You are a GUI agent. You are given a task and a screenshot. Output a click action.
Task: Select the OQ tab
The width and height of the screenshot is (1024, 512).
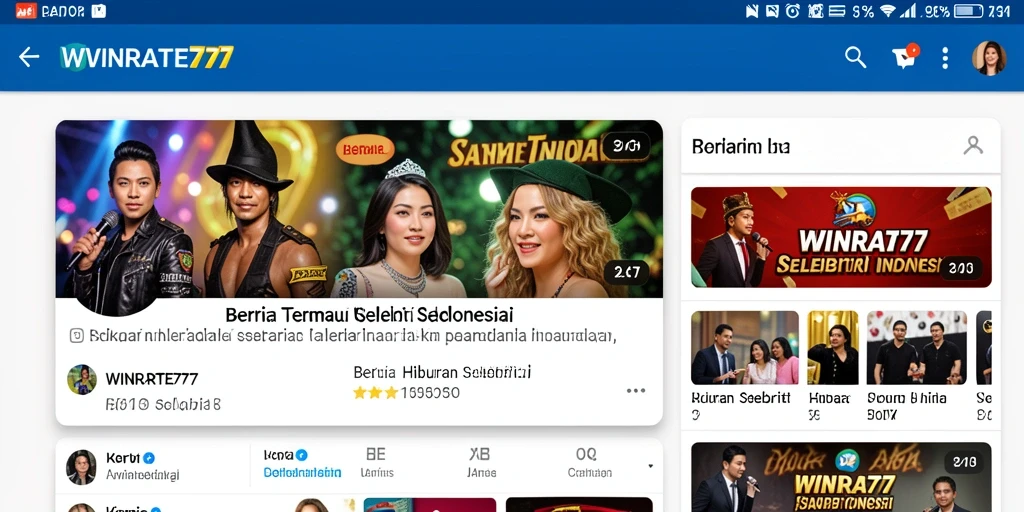[589, 462]
